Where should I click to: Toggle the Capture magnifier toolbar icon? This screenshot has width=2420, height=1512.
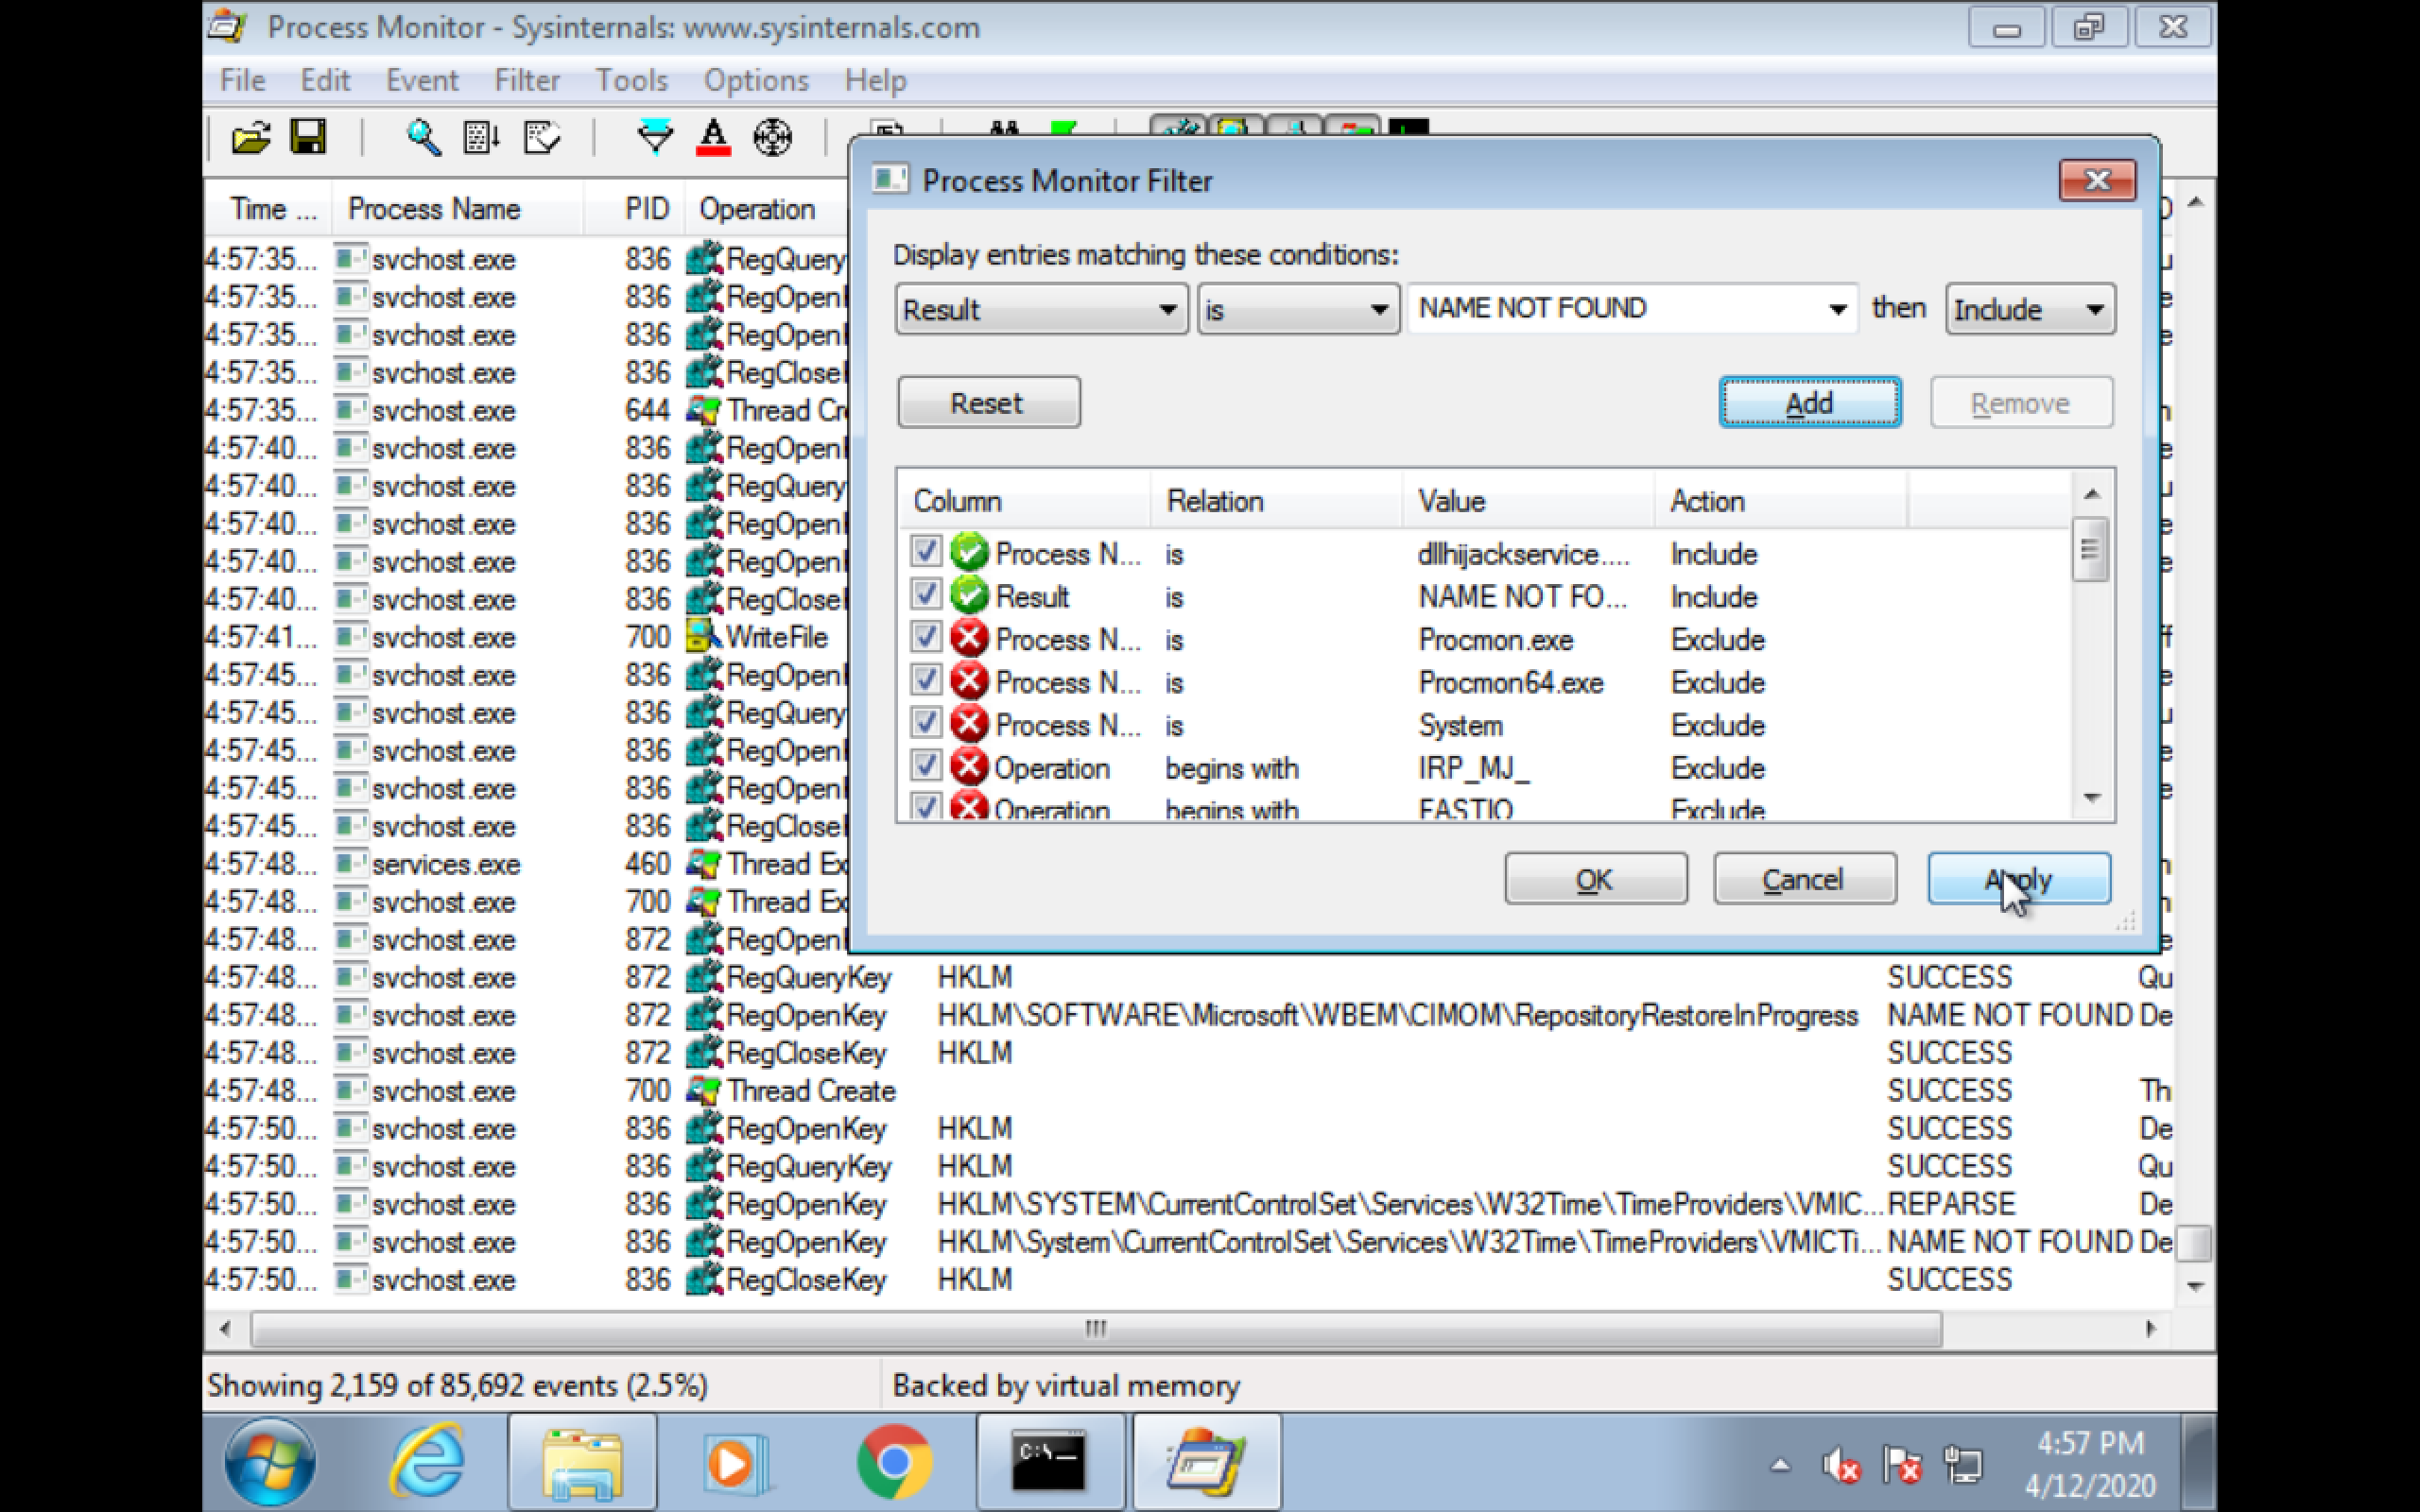(x=423, y=137)
